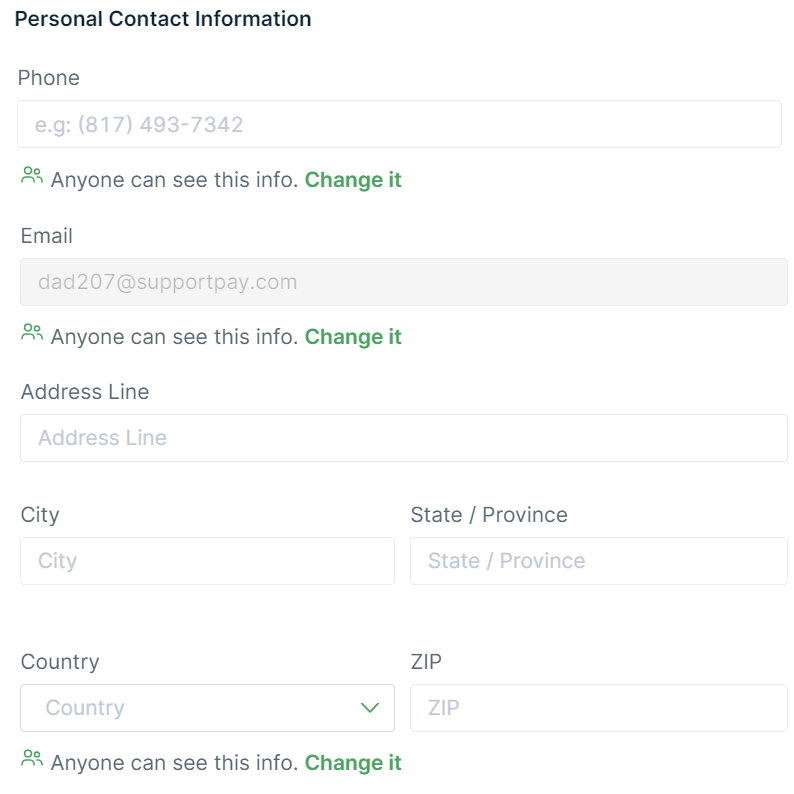This screenshot has width=794, height=794.
Task: Focus the Phone number input field
Action: coord(399,125)
